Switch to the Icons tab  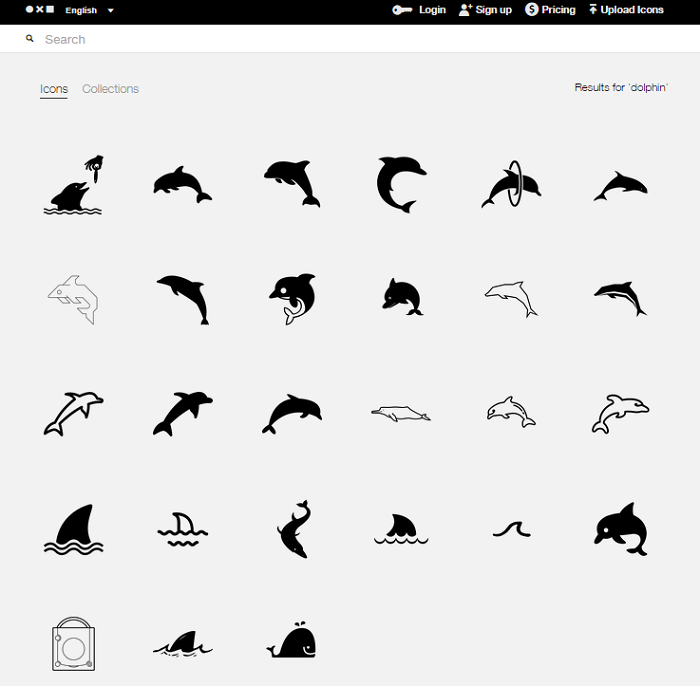(x=54, y=89)
